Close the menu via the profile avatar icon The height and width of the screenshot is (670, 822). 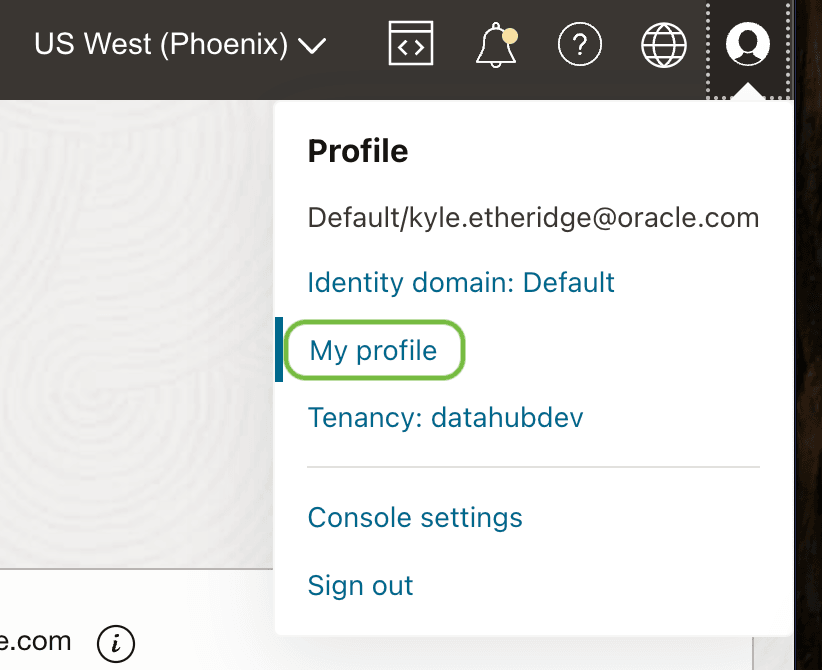(x=747, y=44)
